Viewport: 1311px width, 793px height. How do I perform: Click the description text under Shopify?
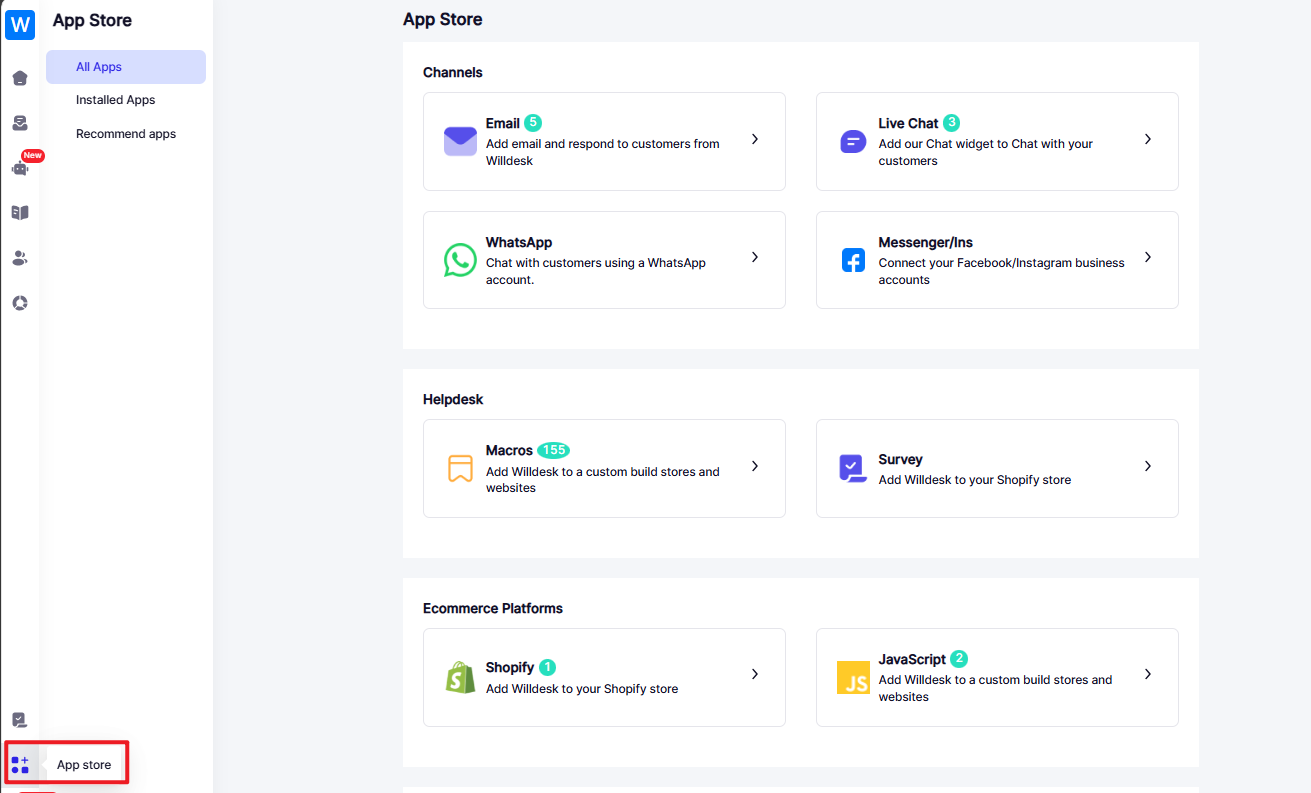[x=582, y=689]
